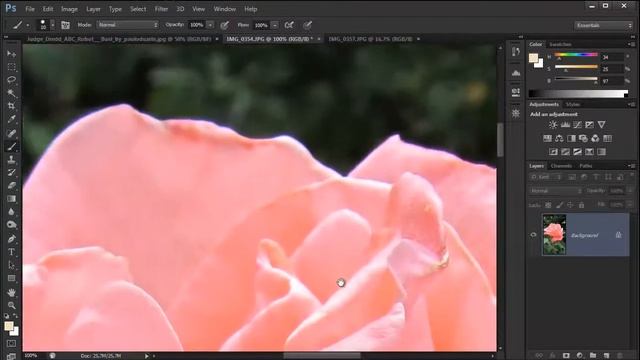Image resolution: width=640 pixels, height=360 pixels.
Task: Open the collapsed History panel icon
Action: coord(516,51)
